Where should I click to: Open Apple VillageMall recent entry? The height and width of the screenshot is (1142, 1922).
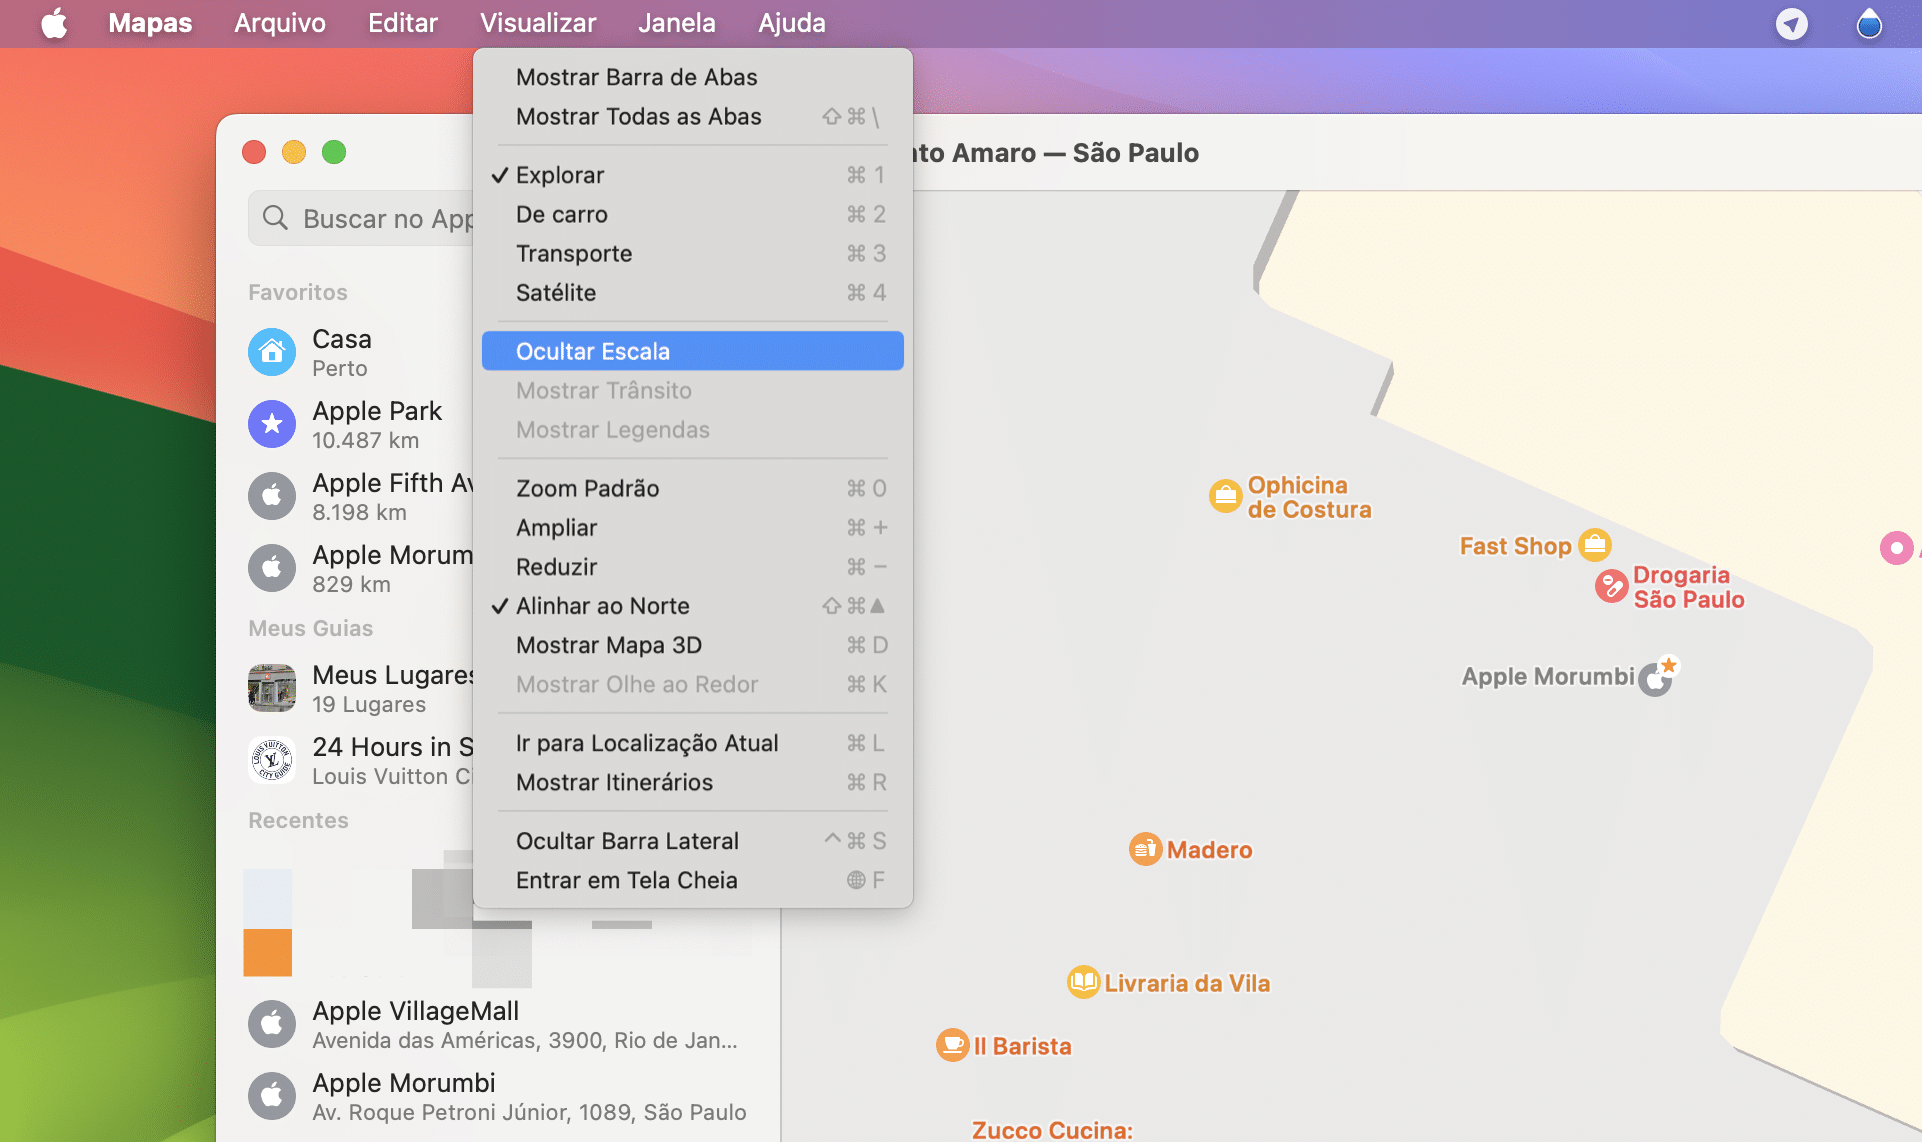(x=500, y=1024)
